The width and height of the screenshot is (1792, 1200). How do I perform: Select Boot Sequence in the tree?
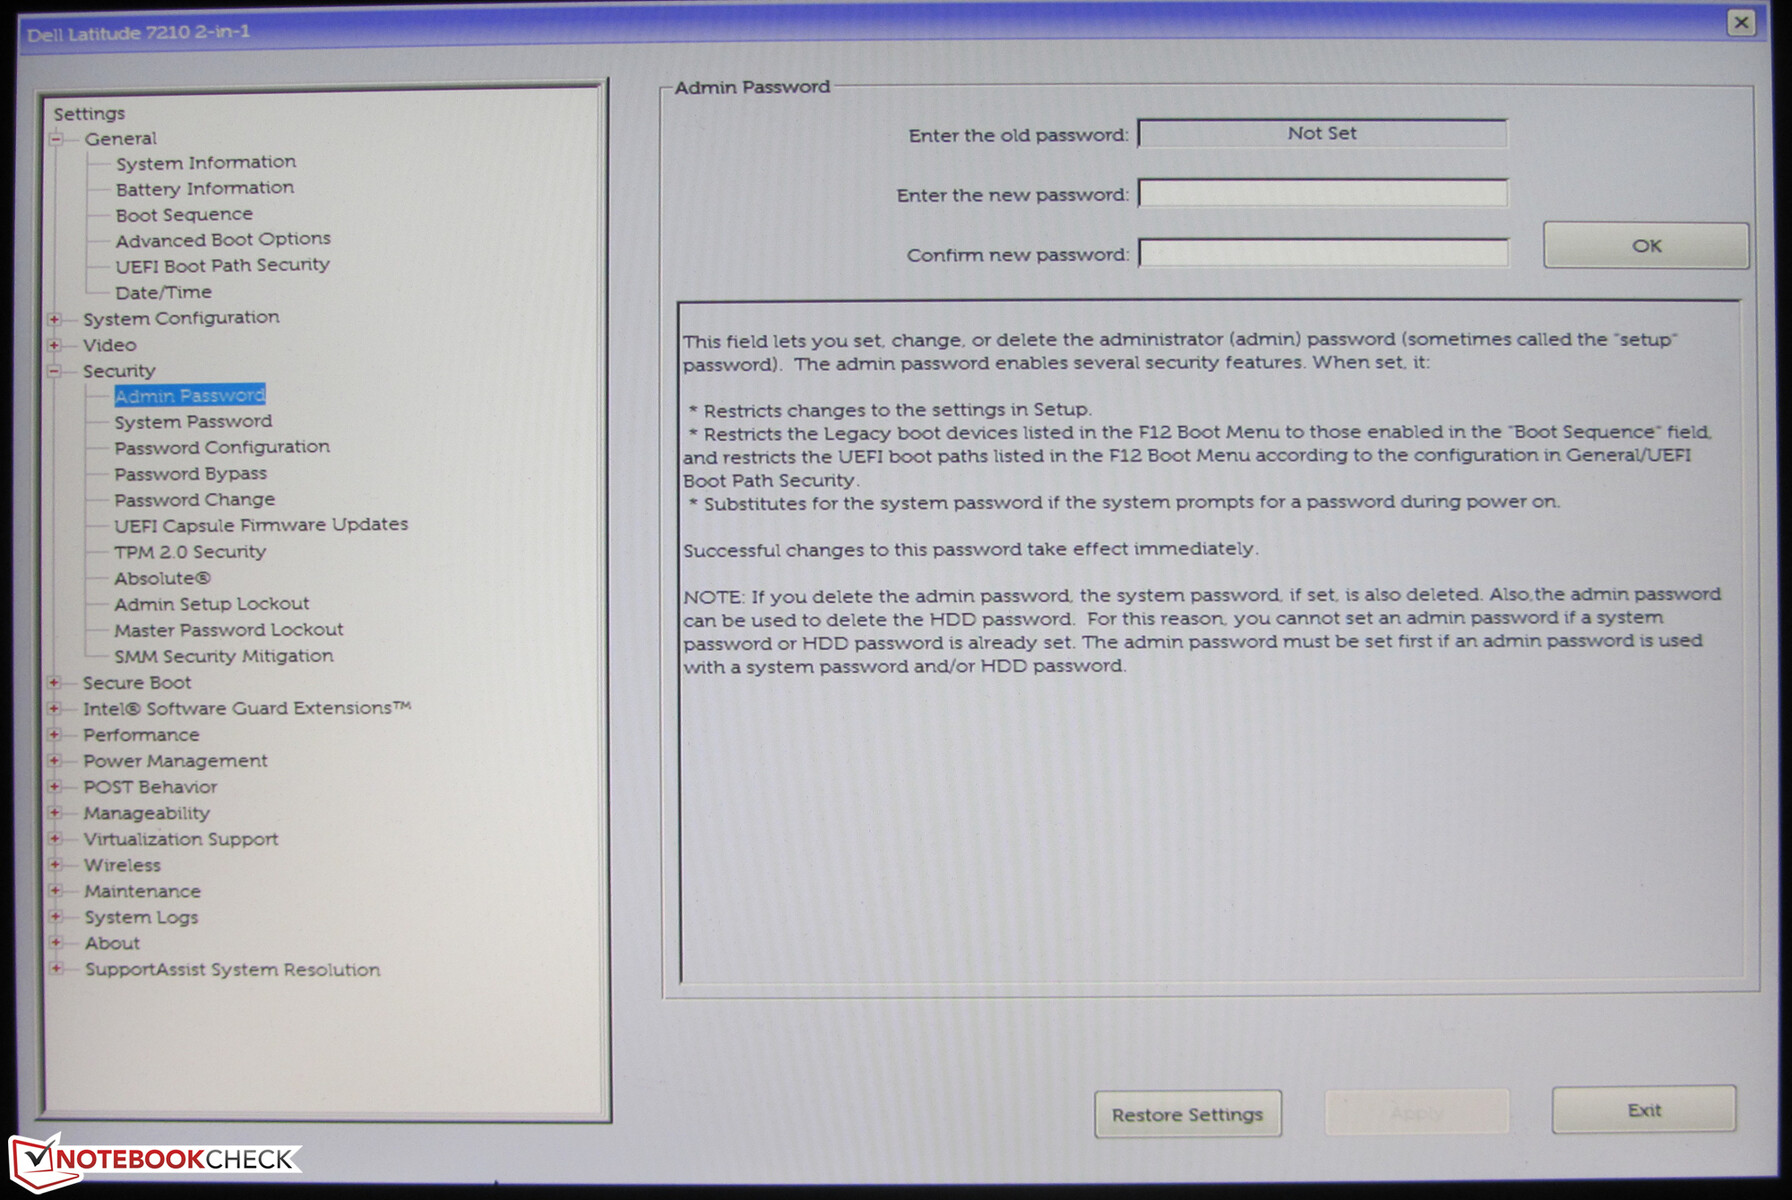184,214
